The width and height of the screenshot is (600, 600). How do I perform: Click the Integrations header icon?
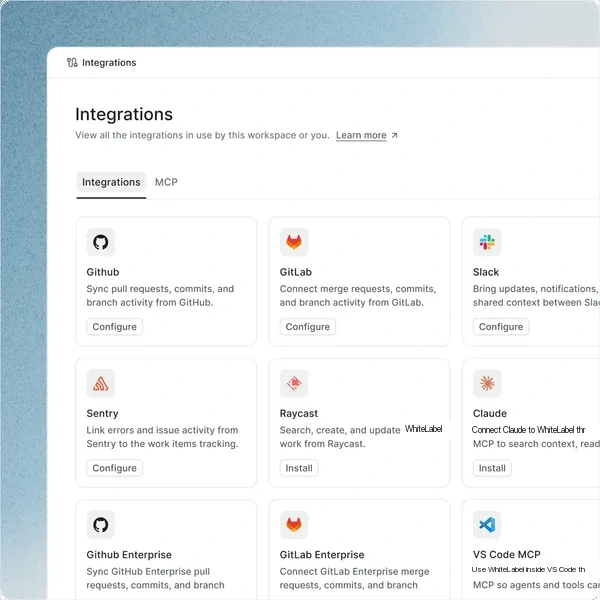(x=72, y=62)
